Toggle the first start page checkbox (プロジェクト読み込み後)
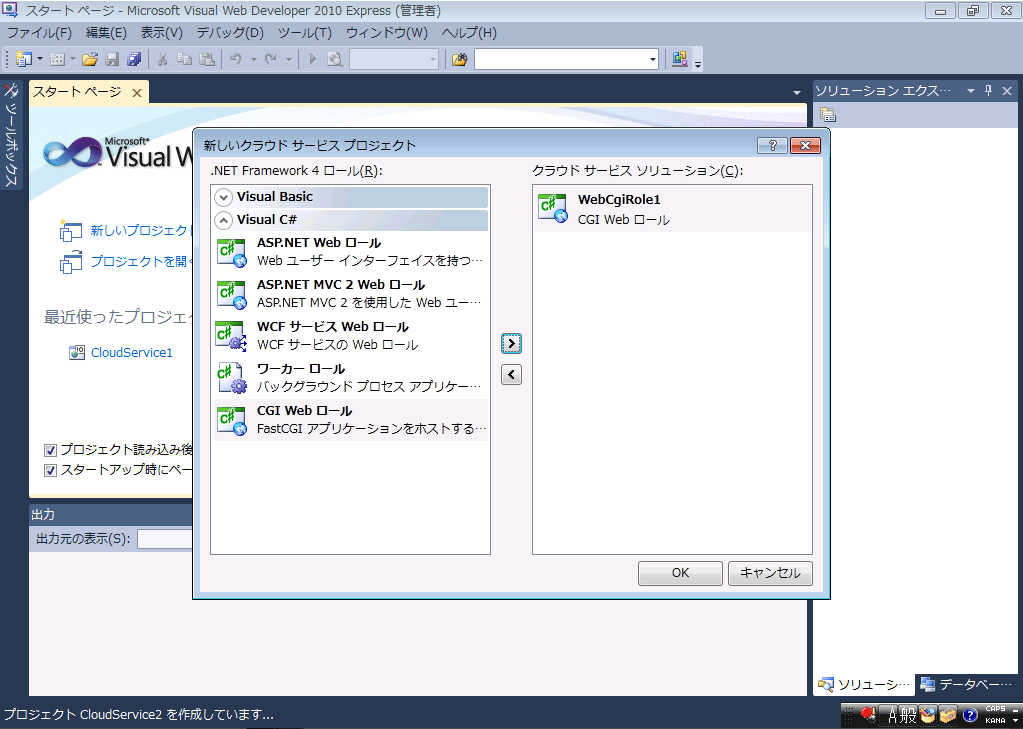The image size is (1023, 729). click(x=50, y=450)
